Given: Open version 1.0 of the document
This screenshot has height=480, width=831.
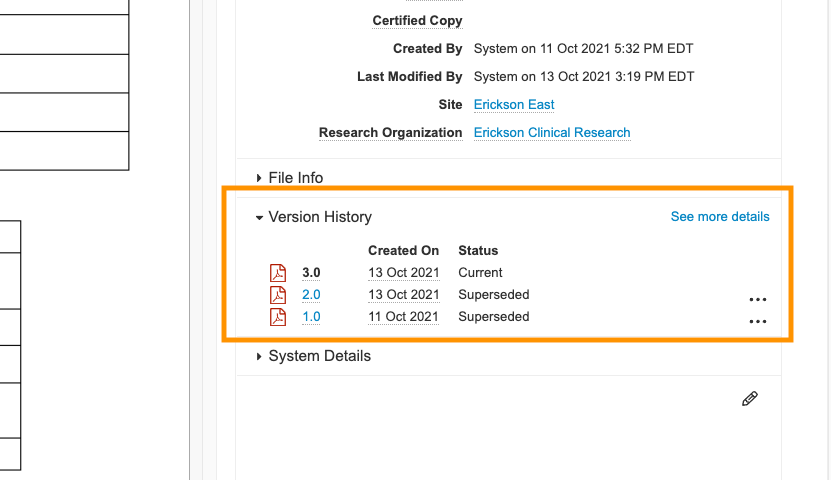Looking at the screenshot, I should tap(311, 317).
